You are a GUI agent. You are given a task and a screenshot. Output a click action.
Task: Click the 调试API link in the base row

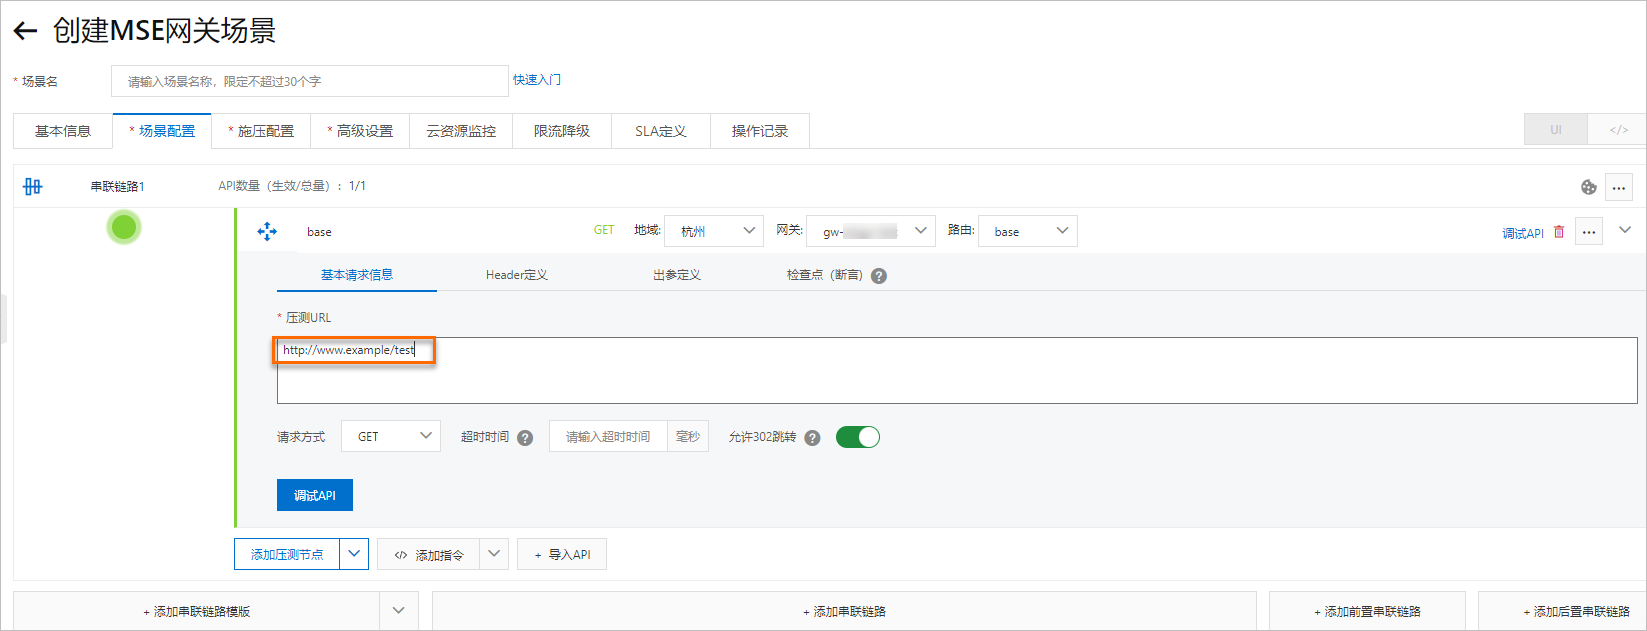click(x=1523, y=233)
